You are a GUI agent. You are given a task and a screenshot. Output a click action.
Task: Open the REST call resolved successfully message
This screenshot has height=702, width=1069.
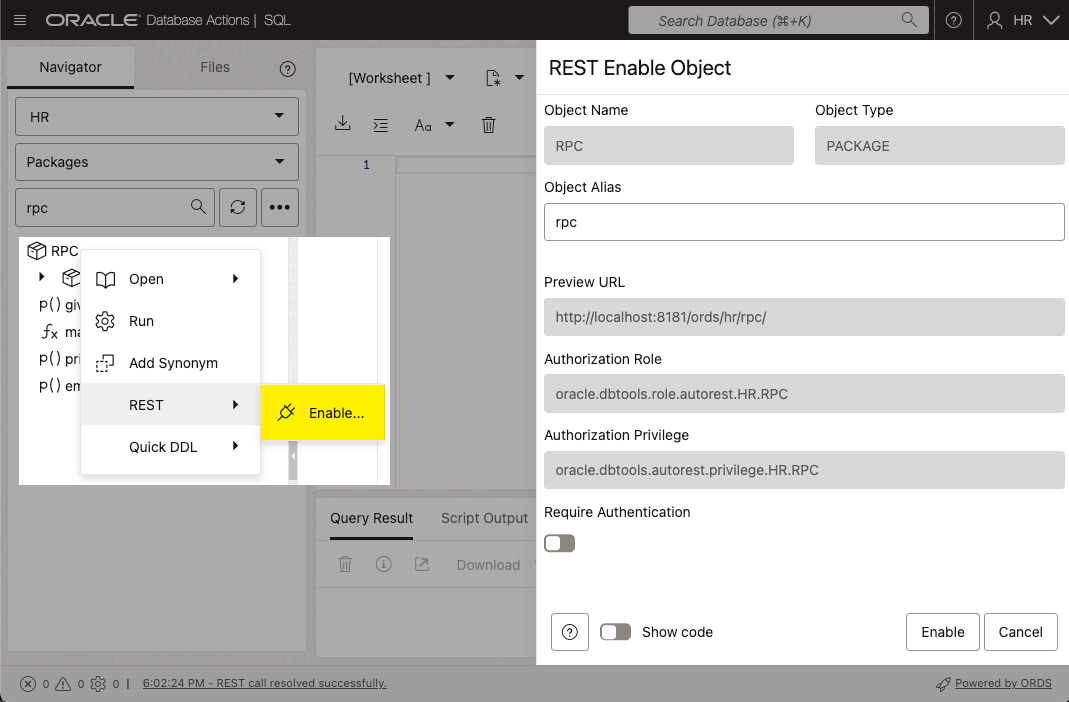(x=265, y=684)
